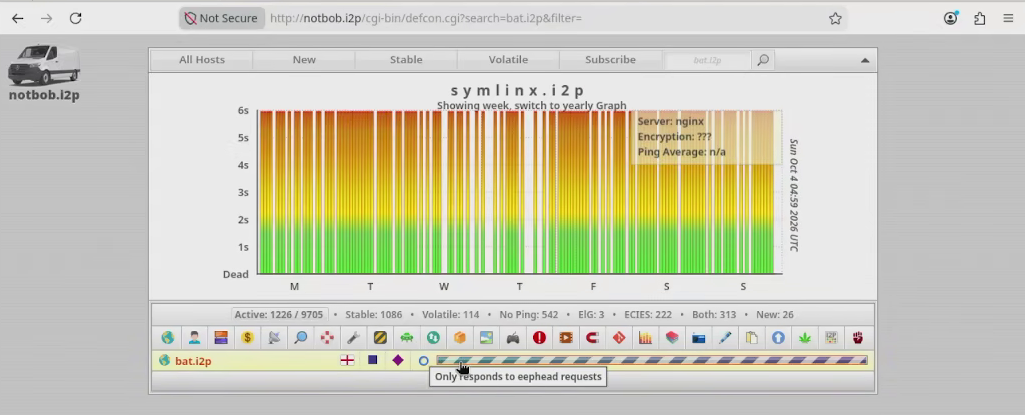Image resolution: width=1025 pixels, height=415 pixels.
Task: Click the green leaf category icon
Action: (x=805, y=338)
